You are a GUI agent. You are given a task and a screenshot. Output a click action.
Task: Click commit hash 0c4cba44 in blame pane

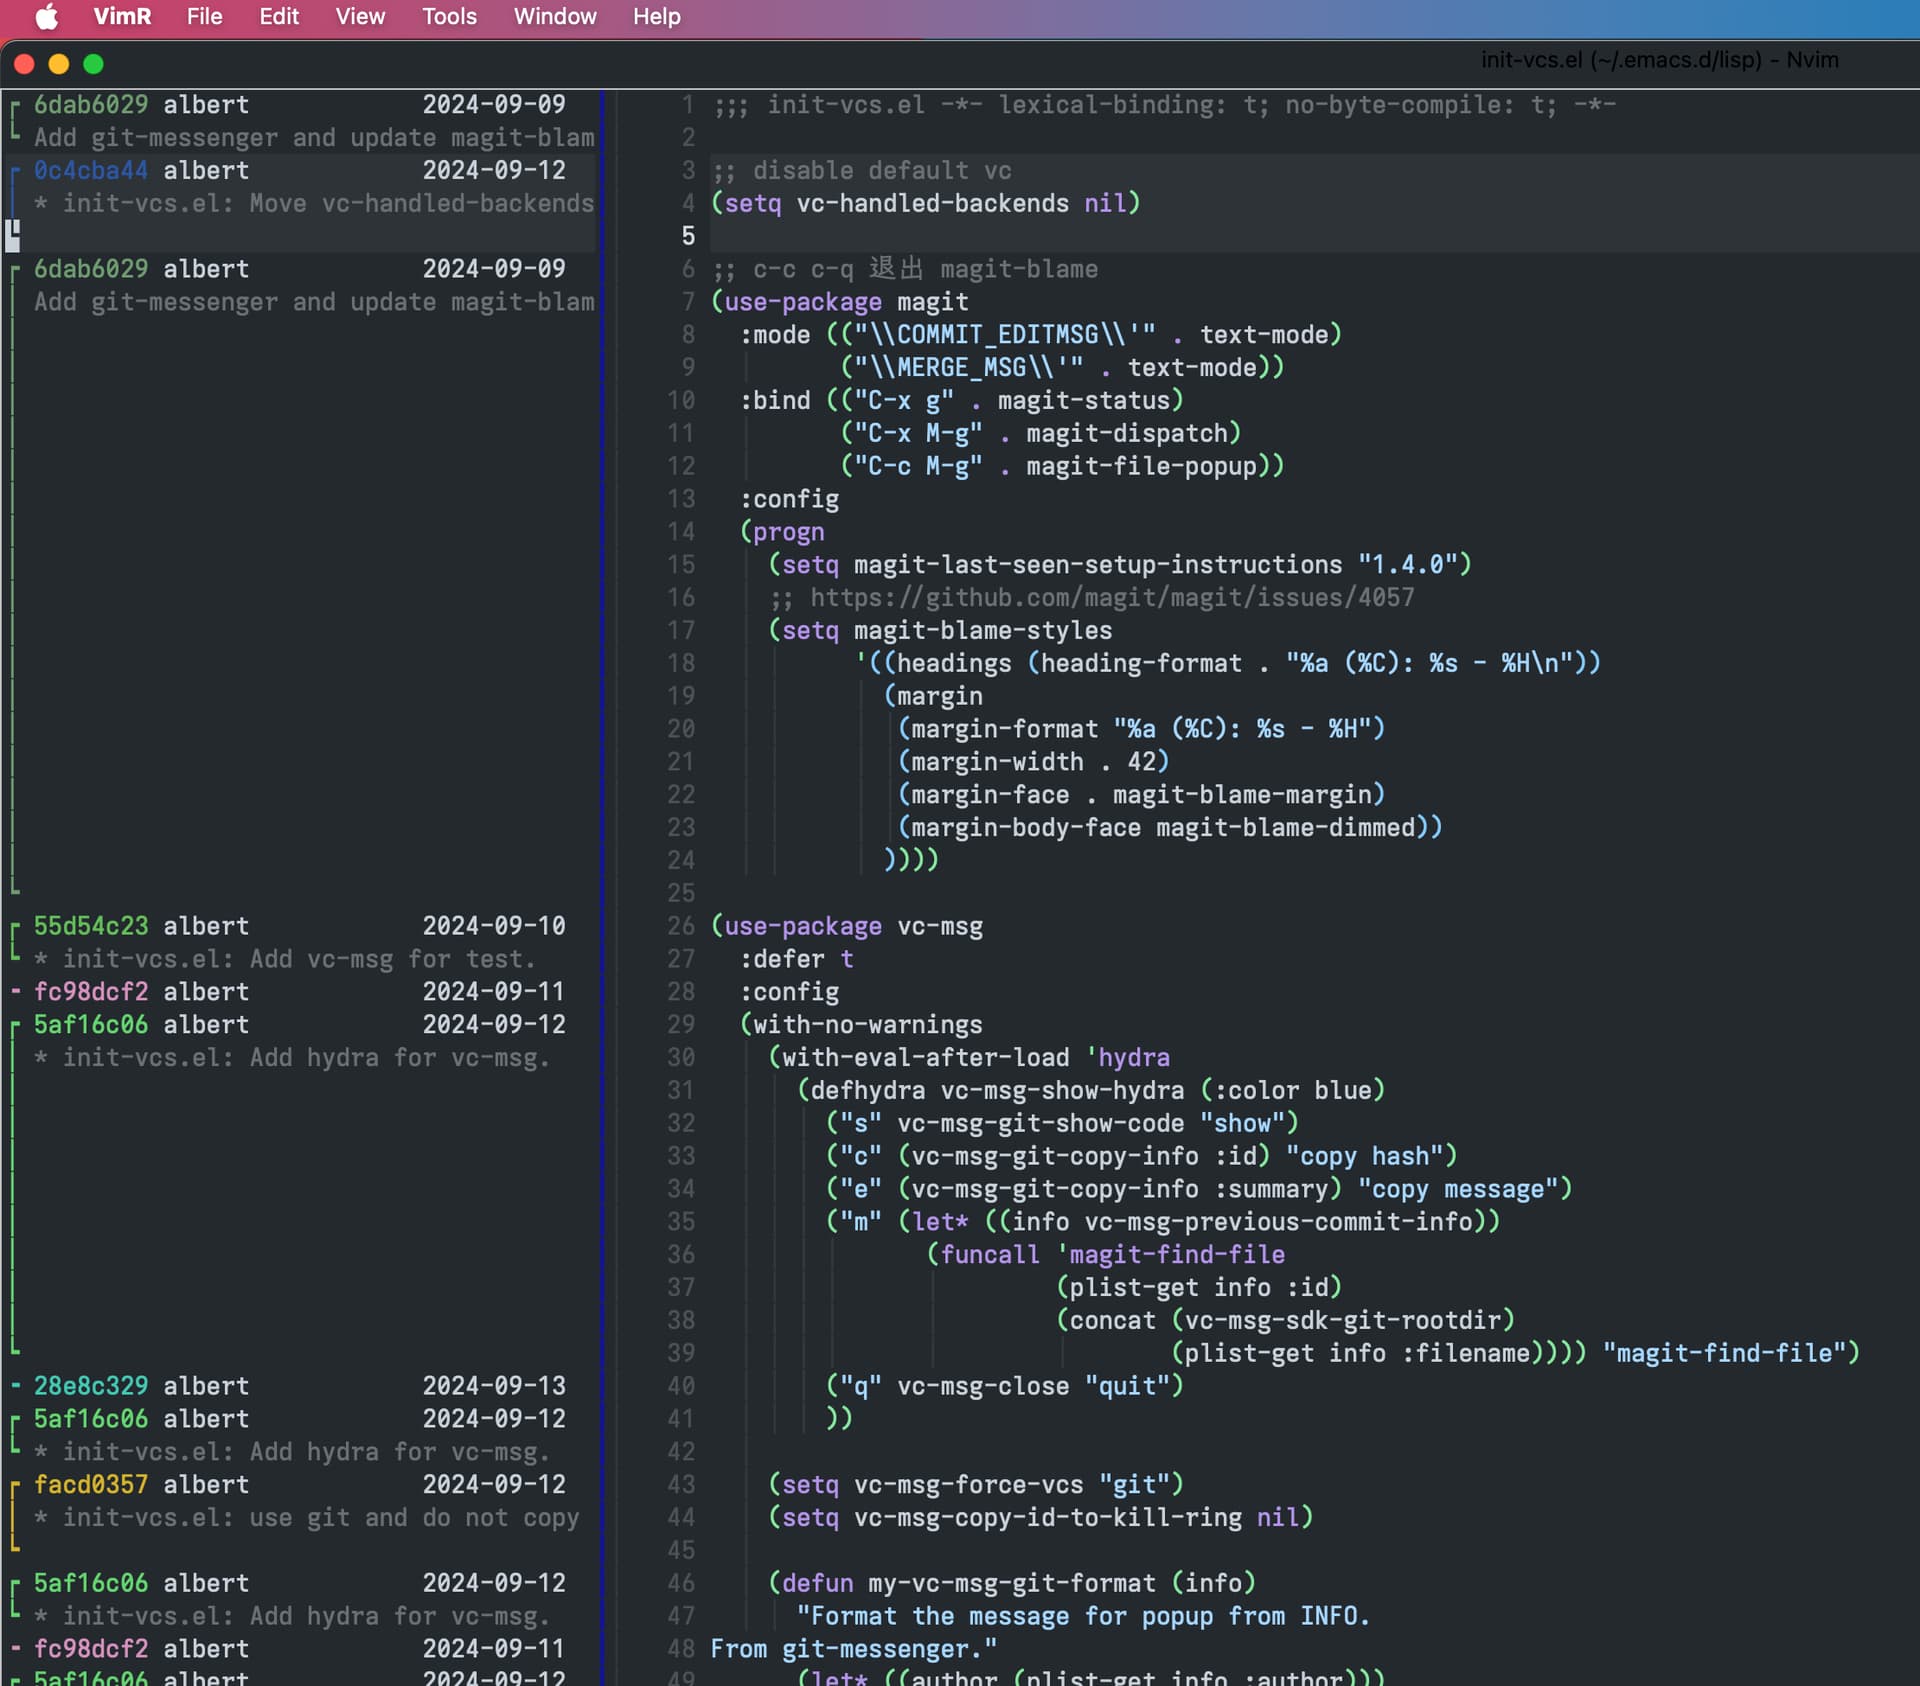[x=91, y=170]
